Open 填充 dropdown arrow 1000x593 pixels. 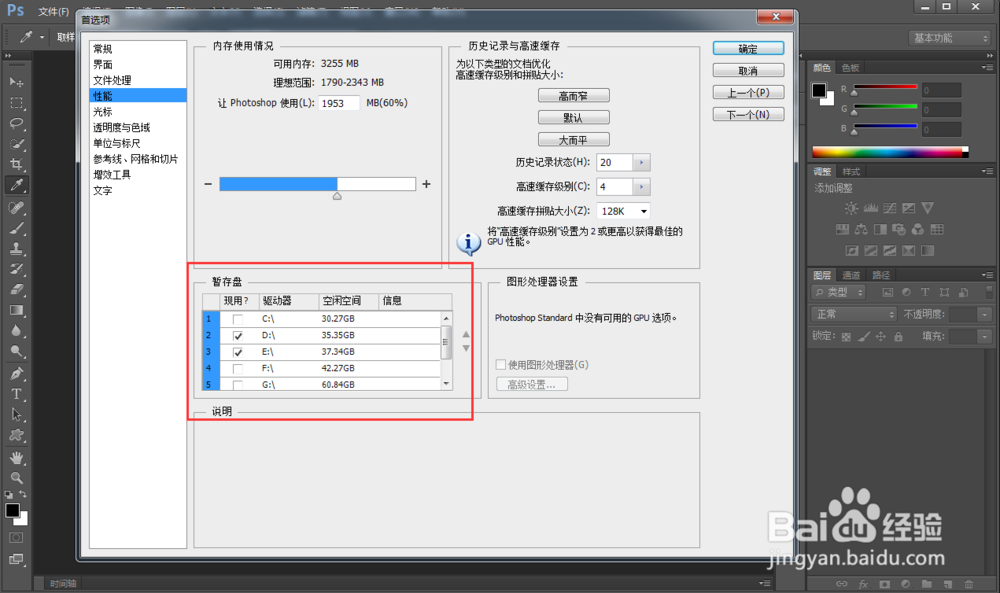coord(985,336)
